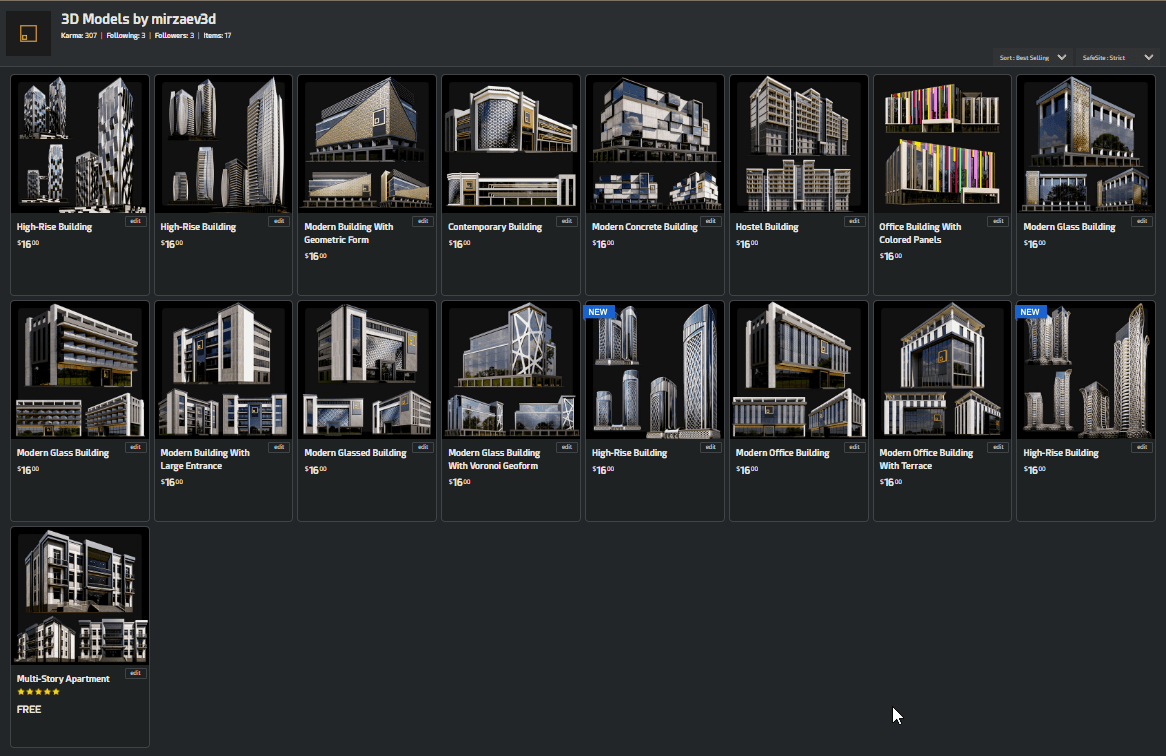This screenshot has width=1166, height=756.
Task: Open the Hostel Building thumbnail
Action: 799,143
